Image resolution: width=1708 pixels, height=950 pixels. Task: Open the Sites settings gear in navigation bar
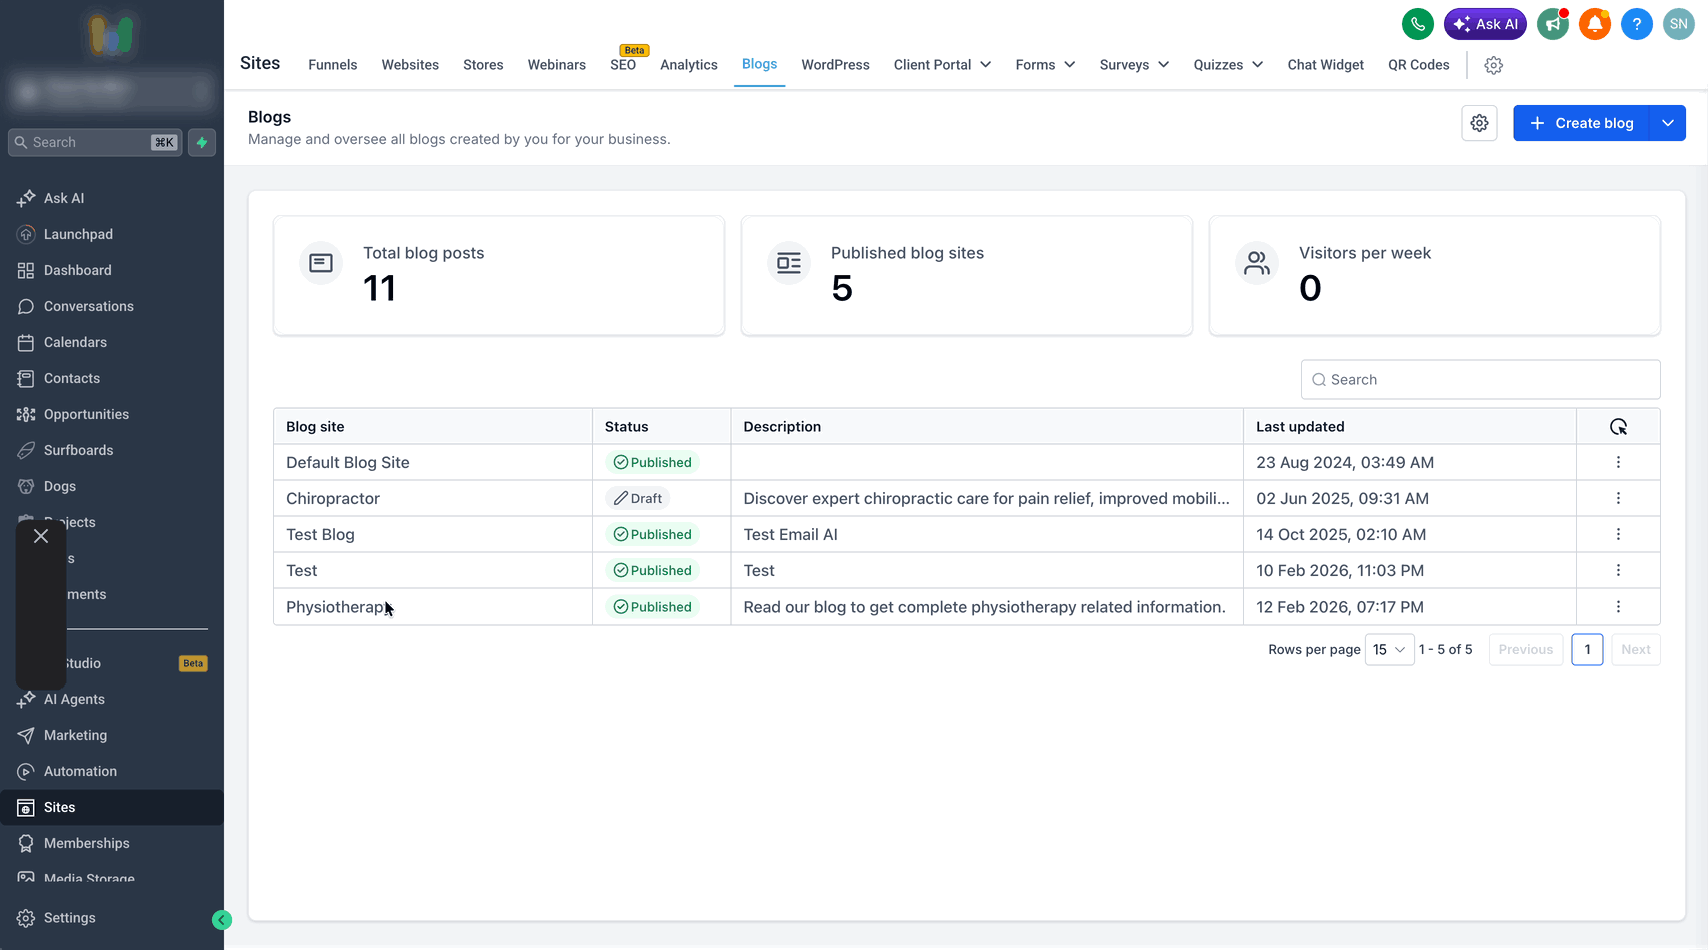[1494, 65]
